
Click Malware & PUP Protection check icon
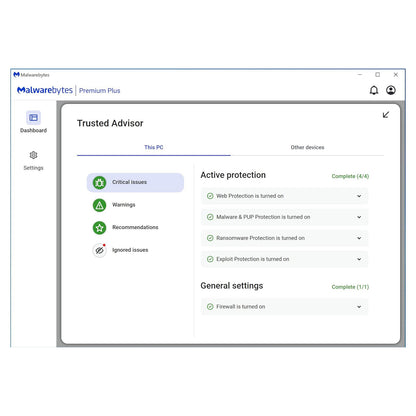tap(210, 217)
